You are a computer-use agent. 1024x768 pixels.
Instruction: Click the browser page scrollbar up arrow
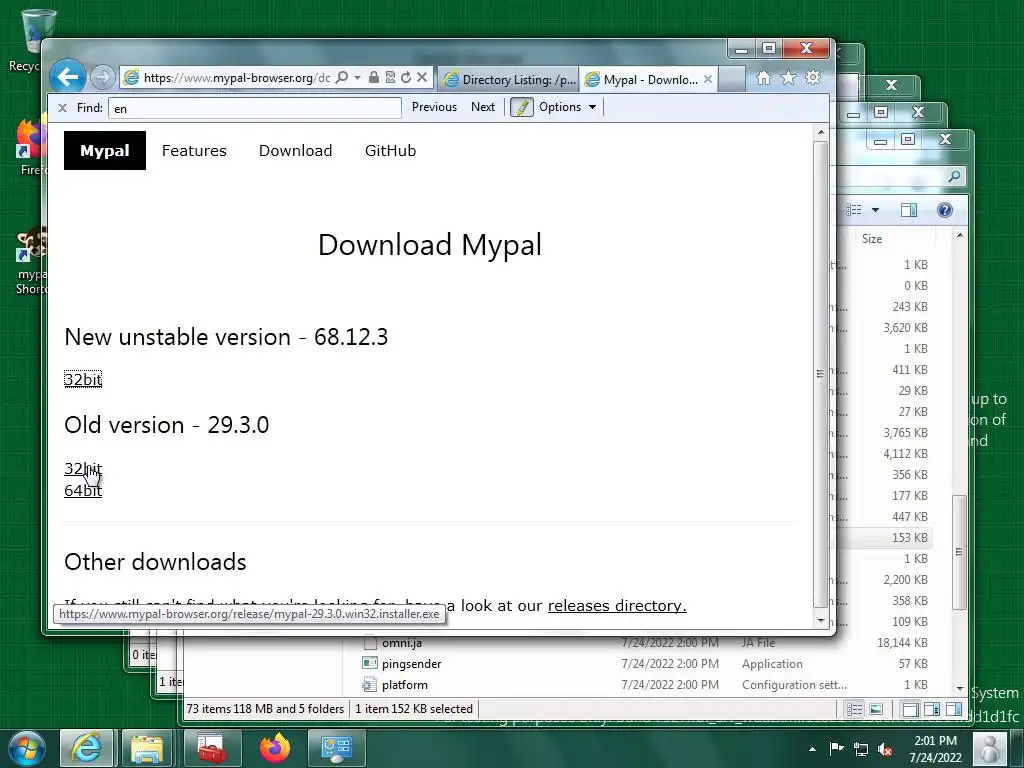click(x=821, y=133)
